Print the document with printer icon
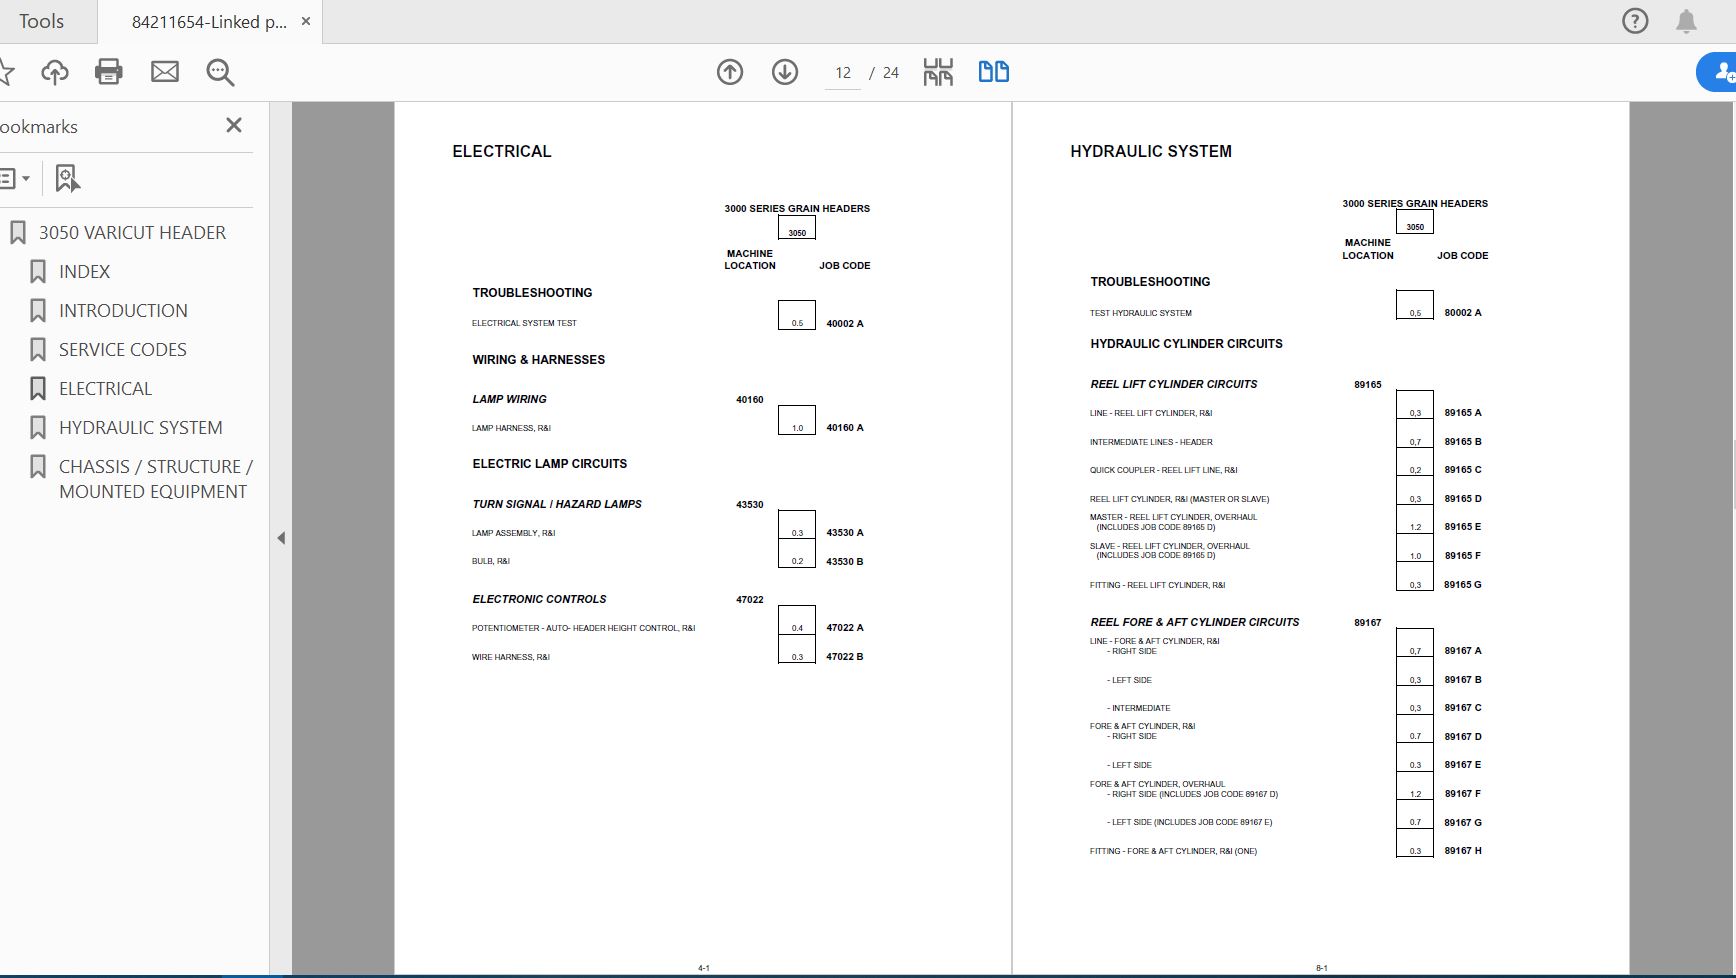The image size is (1736, 978). pos(108,72)
